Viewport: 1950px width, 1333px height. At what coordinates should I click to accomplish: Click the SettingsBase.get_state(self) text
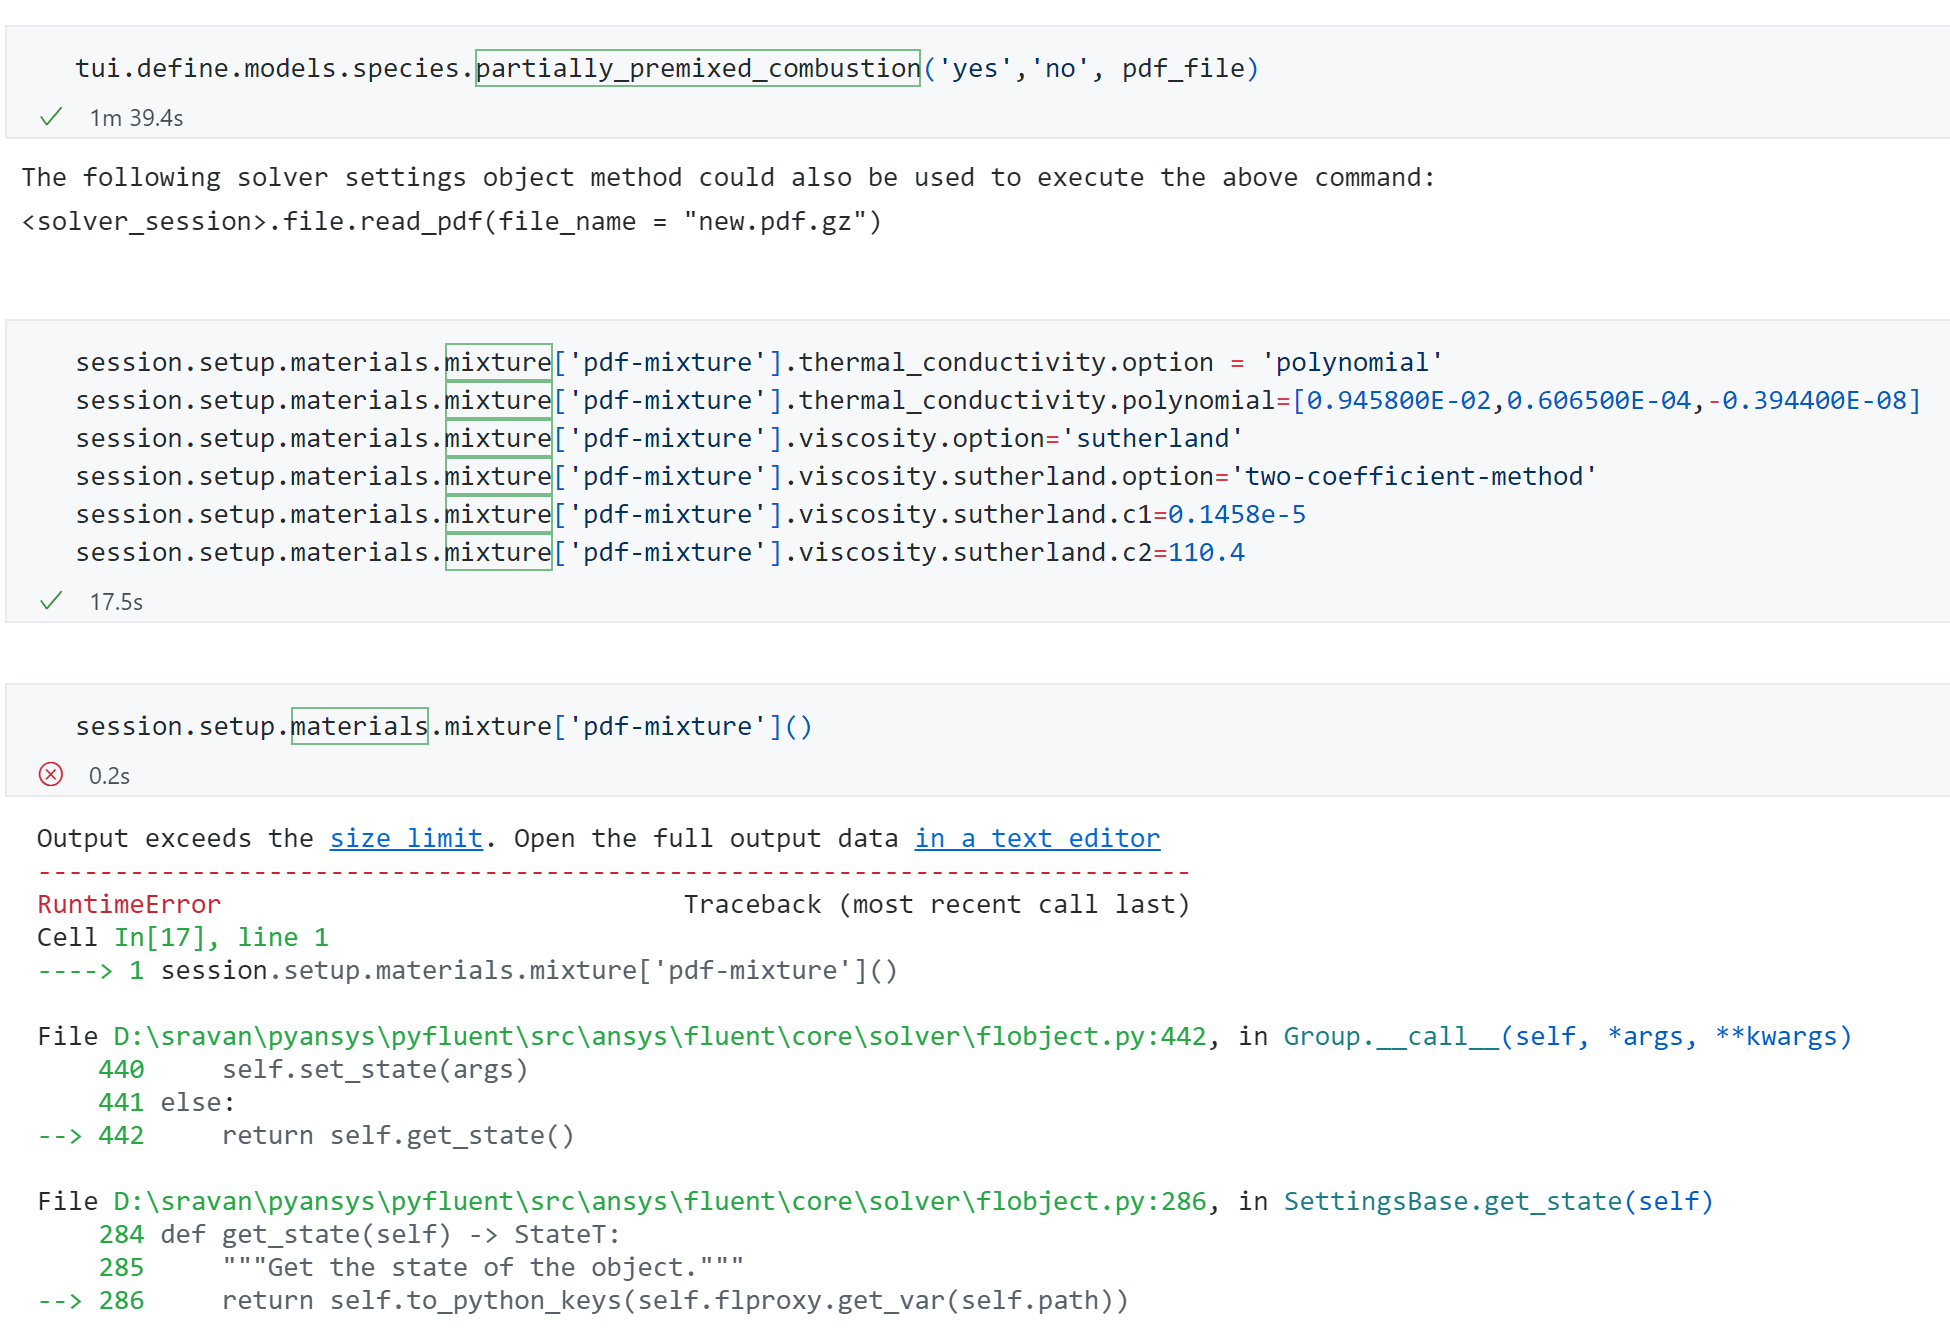click(1498, 1201)
